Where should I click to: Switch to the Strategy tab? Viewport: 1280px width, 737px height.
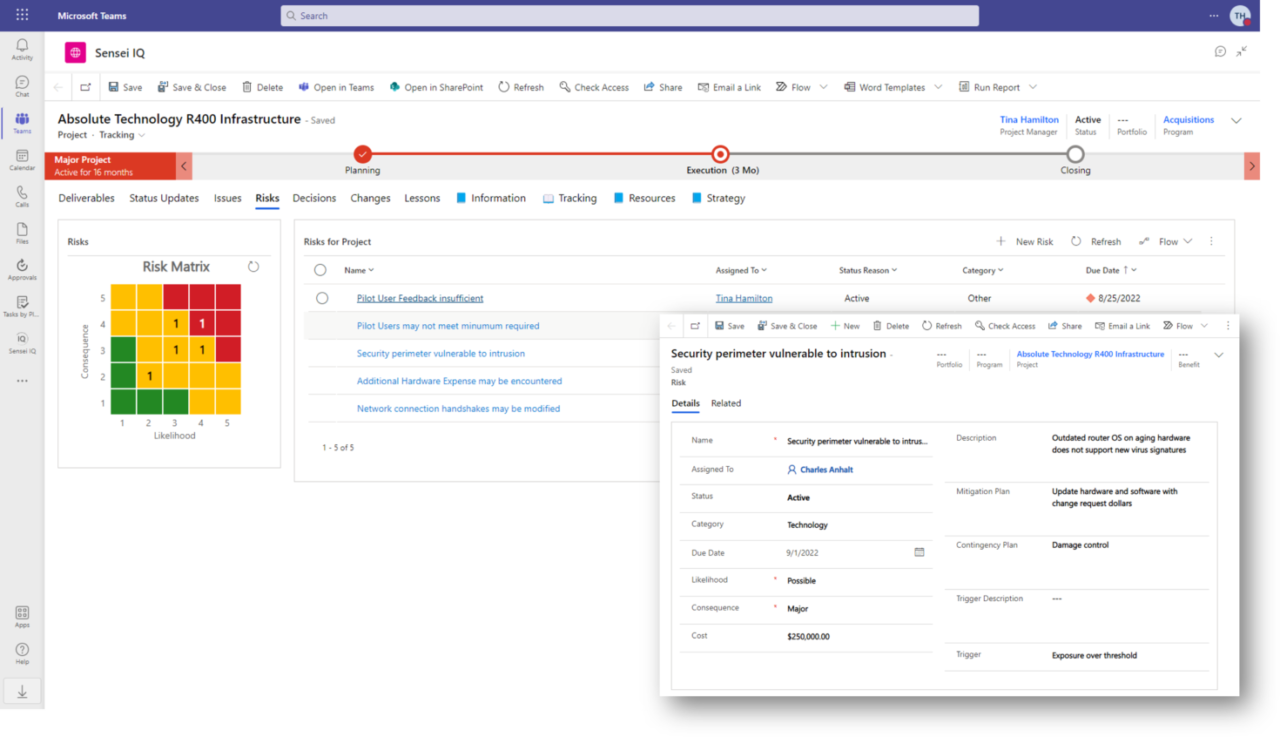coord(718,198)
